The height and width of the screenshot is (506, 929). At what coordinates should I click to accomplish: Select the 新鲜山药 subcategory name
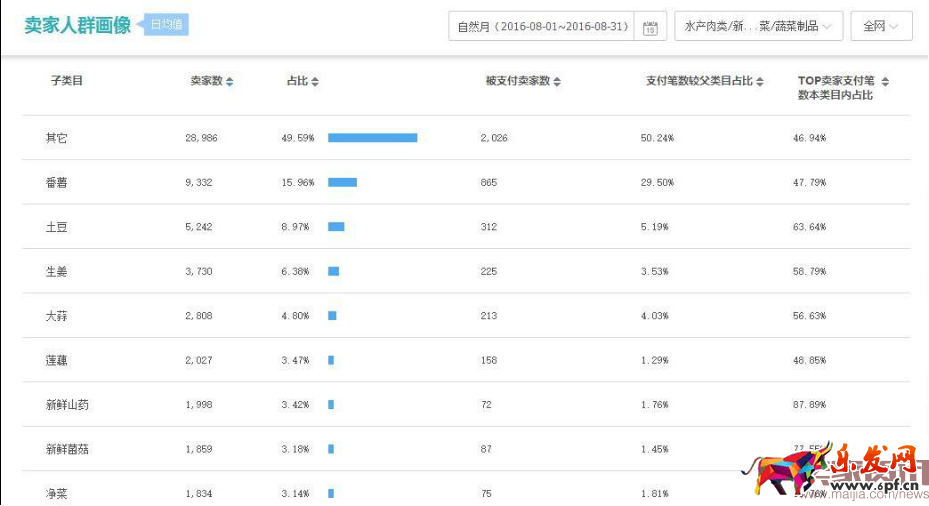point(67,405)
